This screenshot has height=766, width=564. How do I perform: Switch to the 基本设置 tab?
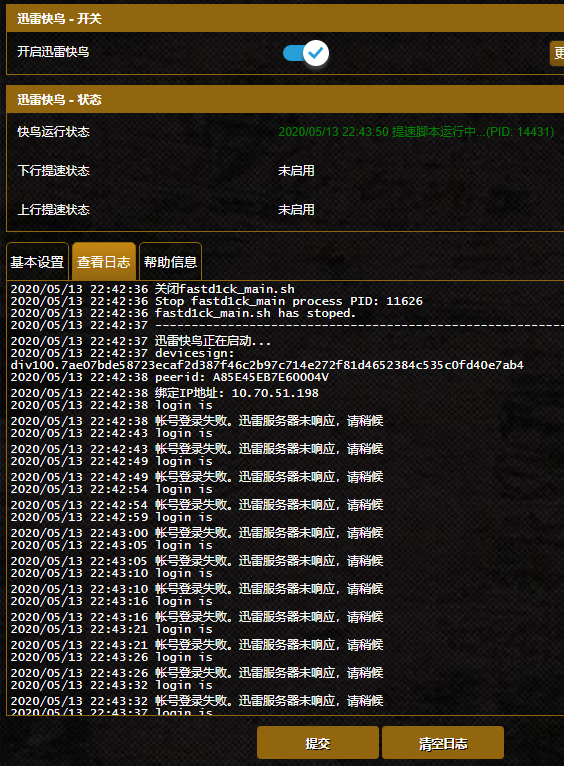(37, 262)
